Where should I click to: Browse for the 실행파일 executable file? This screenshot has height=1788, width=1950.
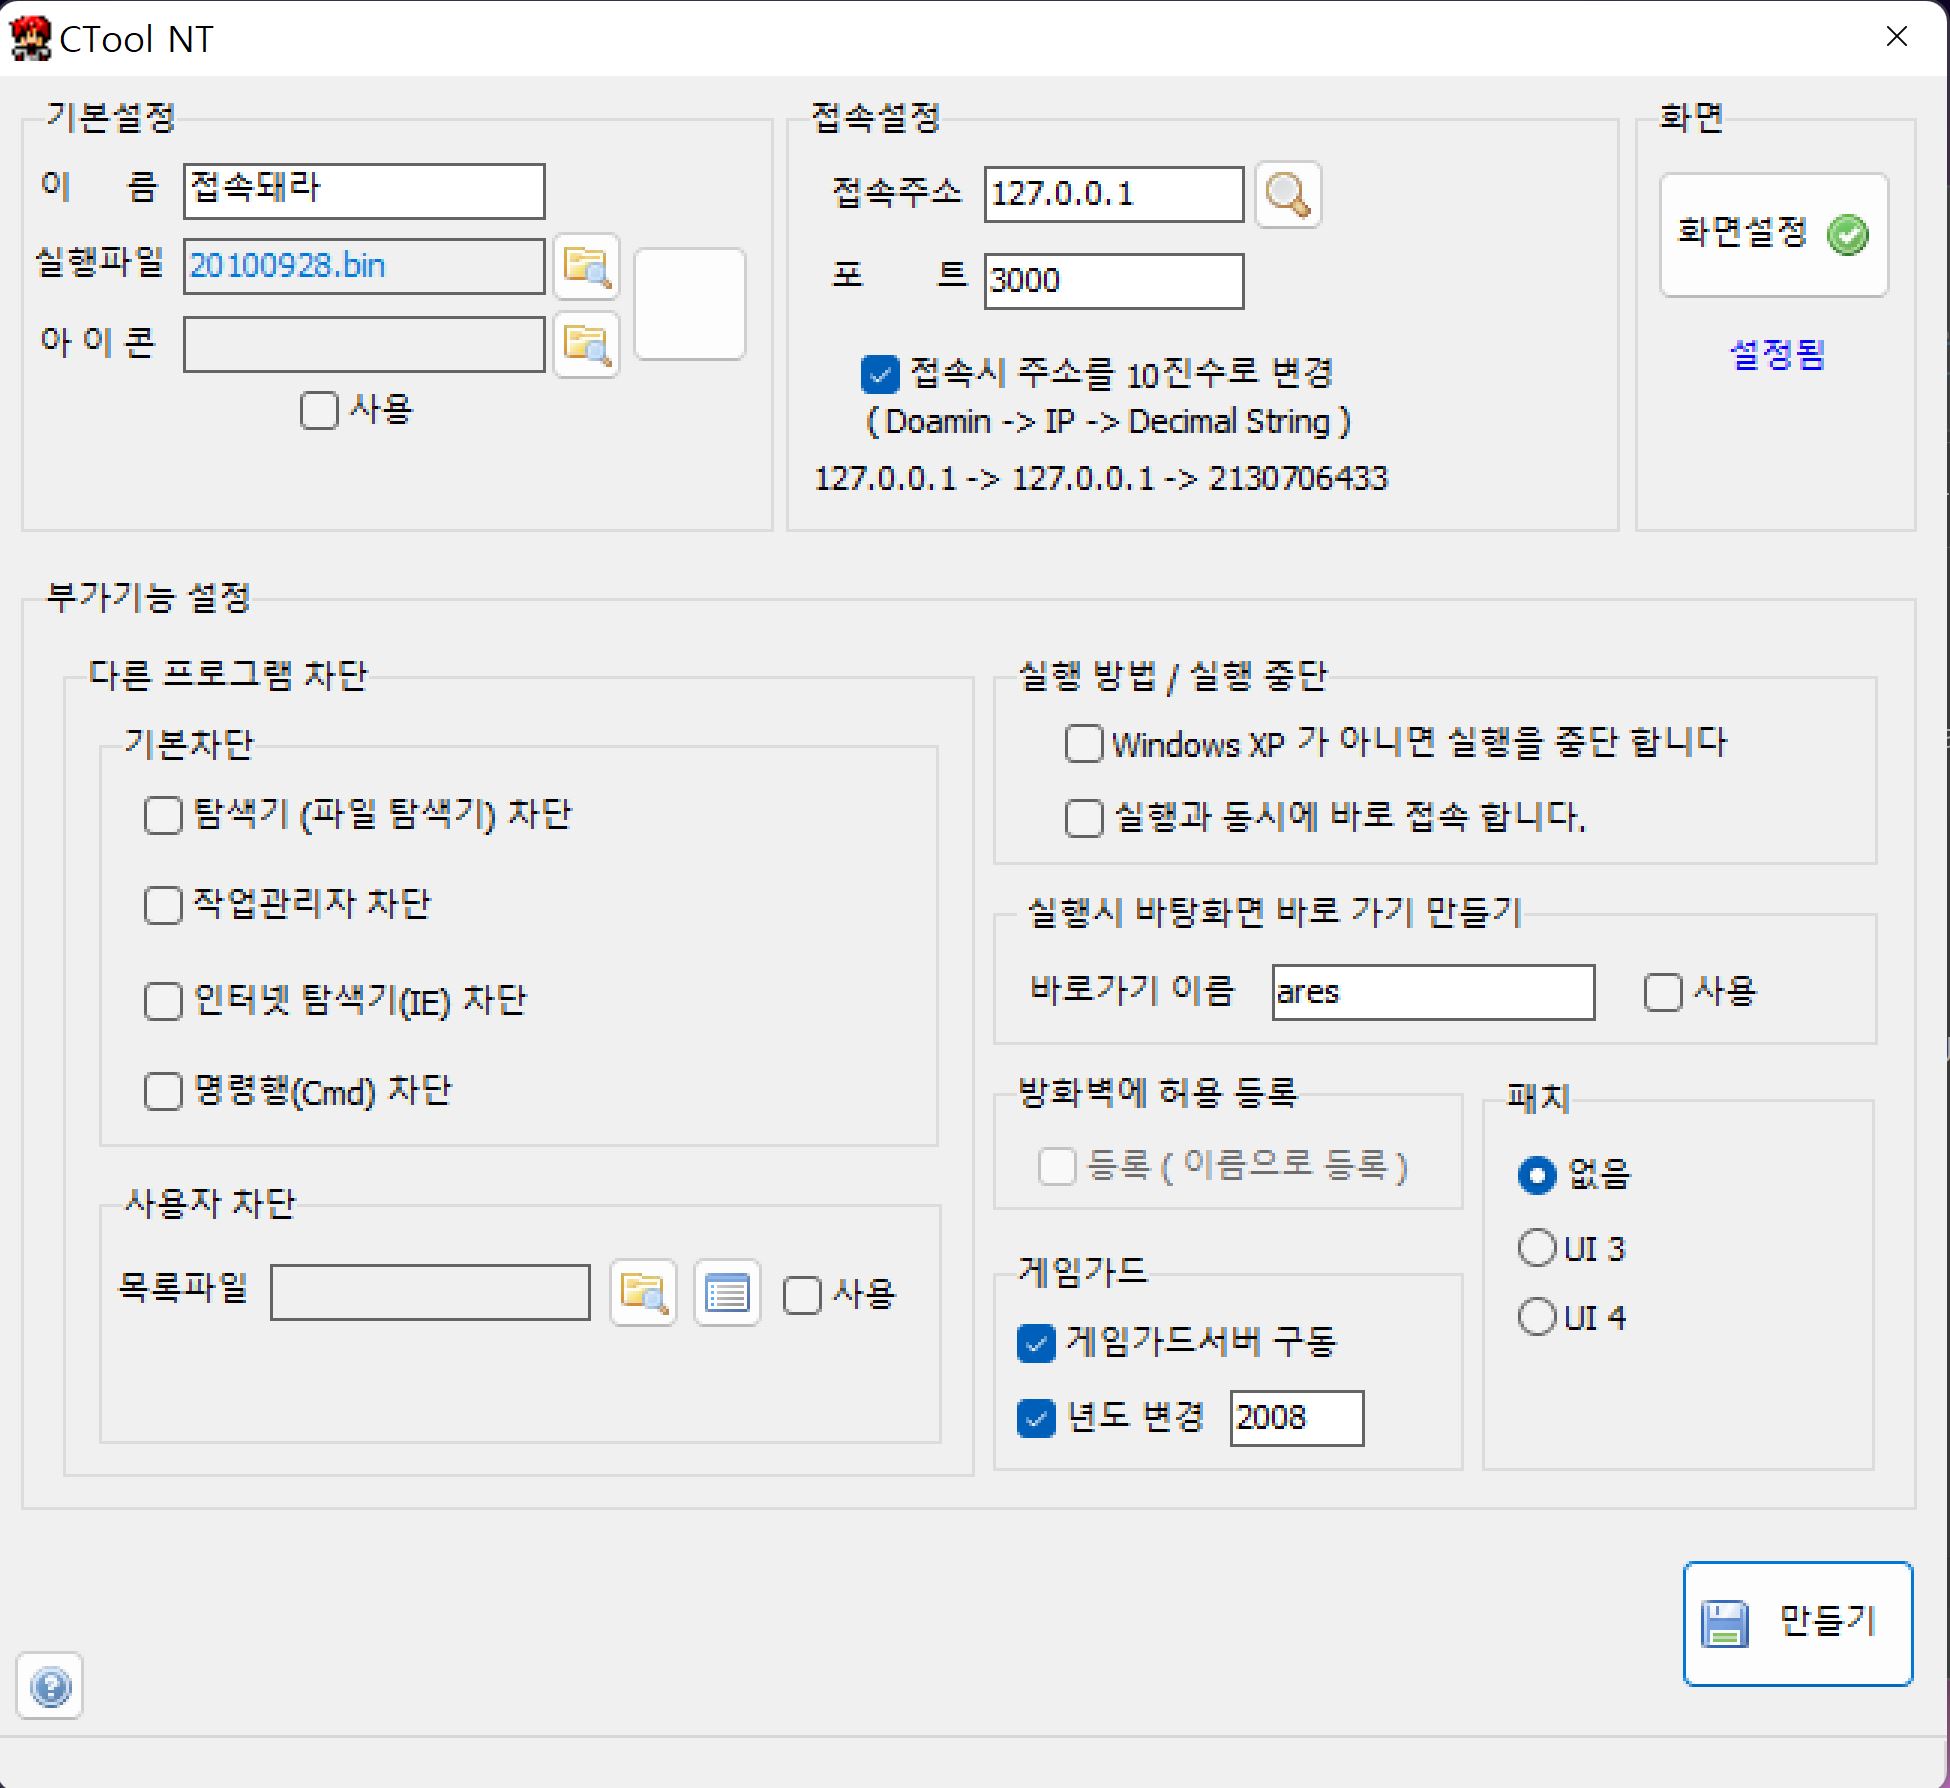[x=587, y=266]
